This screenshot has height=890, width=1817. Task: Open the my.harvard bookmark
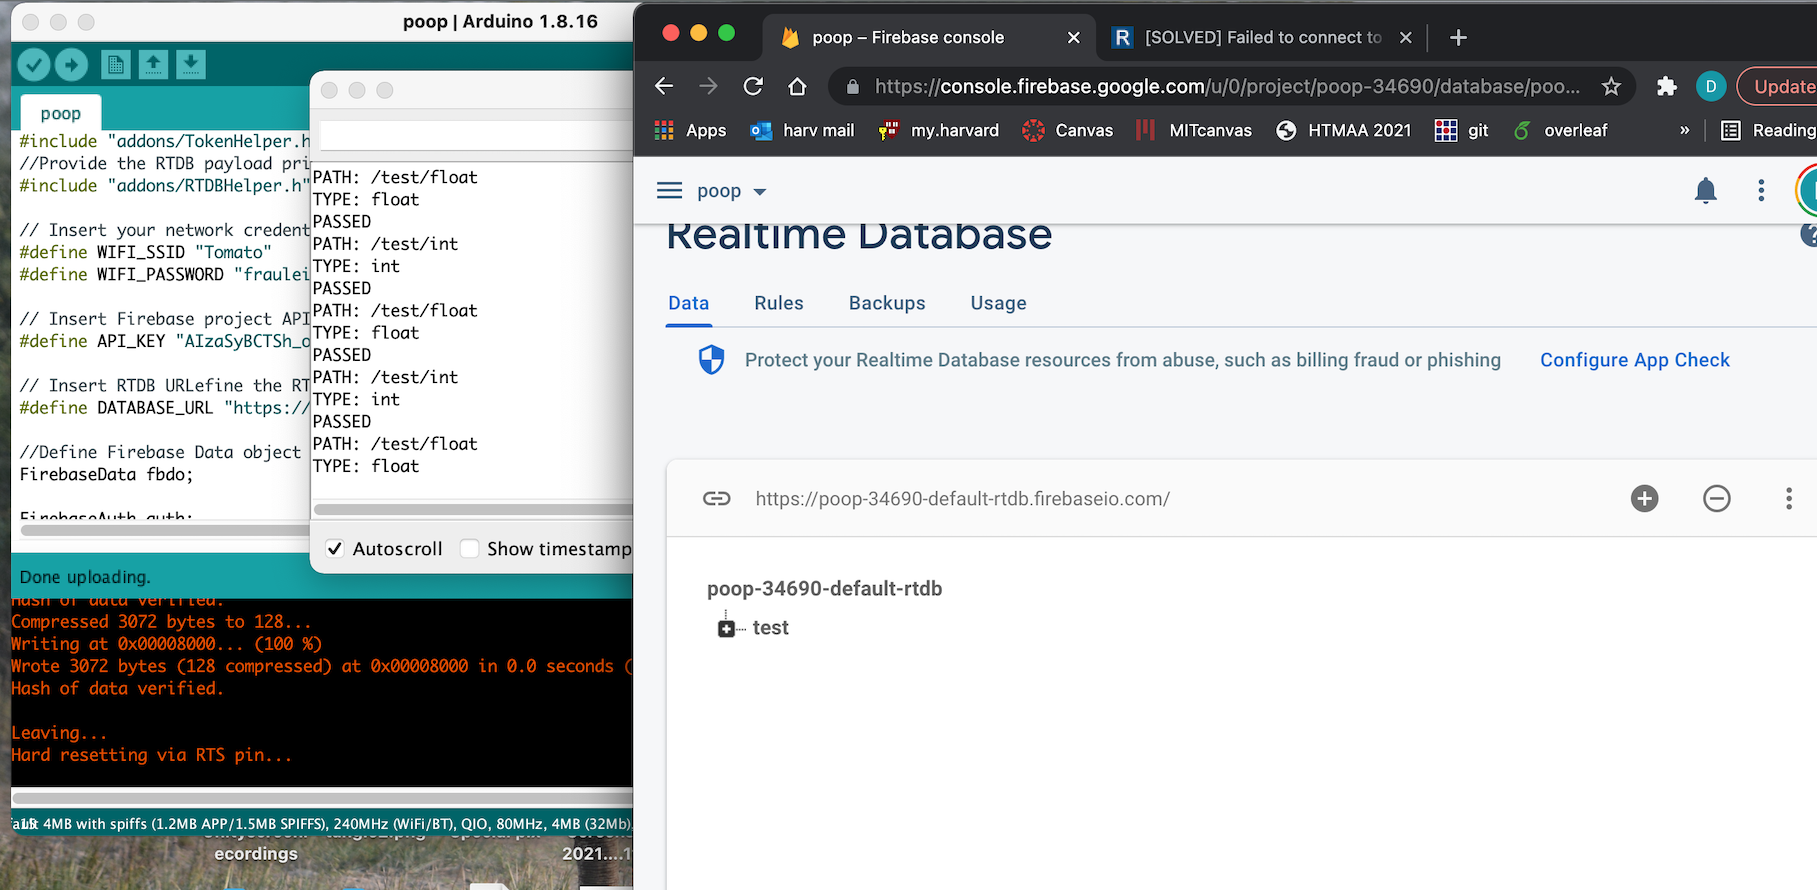click(x=938, y=130)
